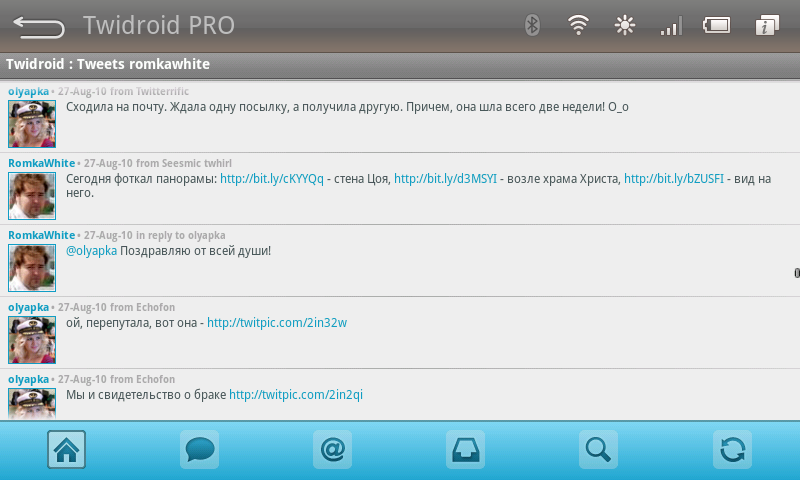Open olyapka avatar beside 'свидетельство о браке' tweet
This screenshot has height=480, width=800.
pos(32,404)
